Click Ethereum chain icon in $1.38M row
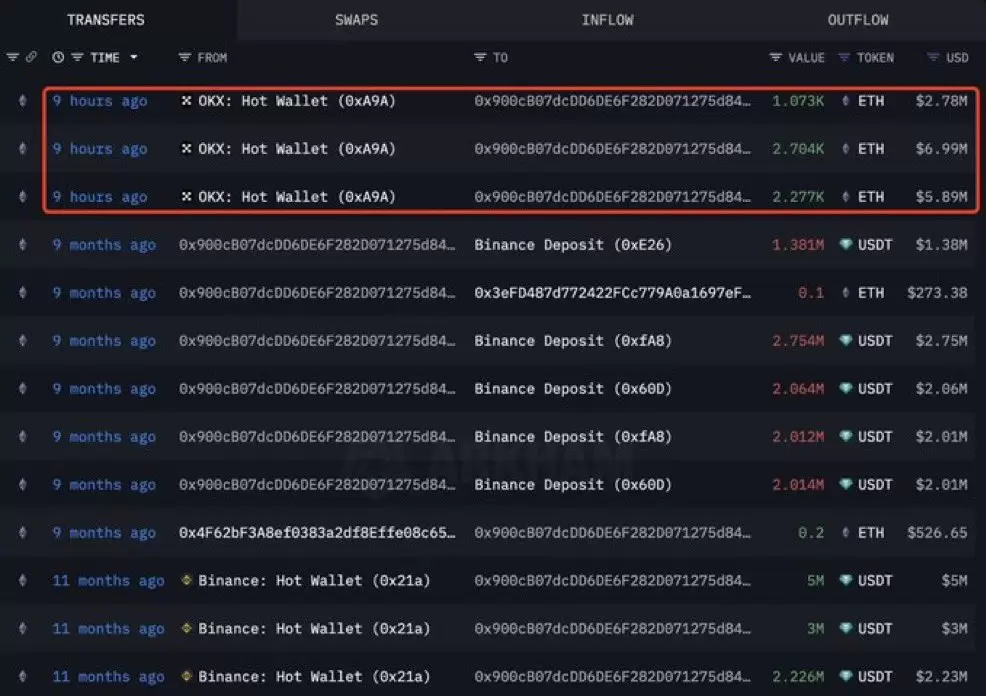The height and width of the screenshot is (696, 986). pyautogui.click(x=23, y=245)
